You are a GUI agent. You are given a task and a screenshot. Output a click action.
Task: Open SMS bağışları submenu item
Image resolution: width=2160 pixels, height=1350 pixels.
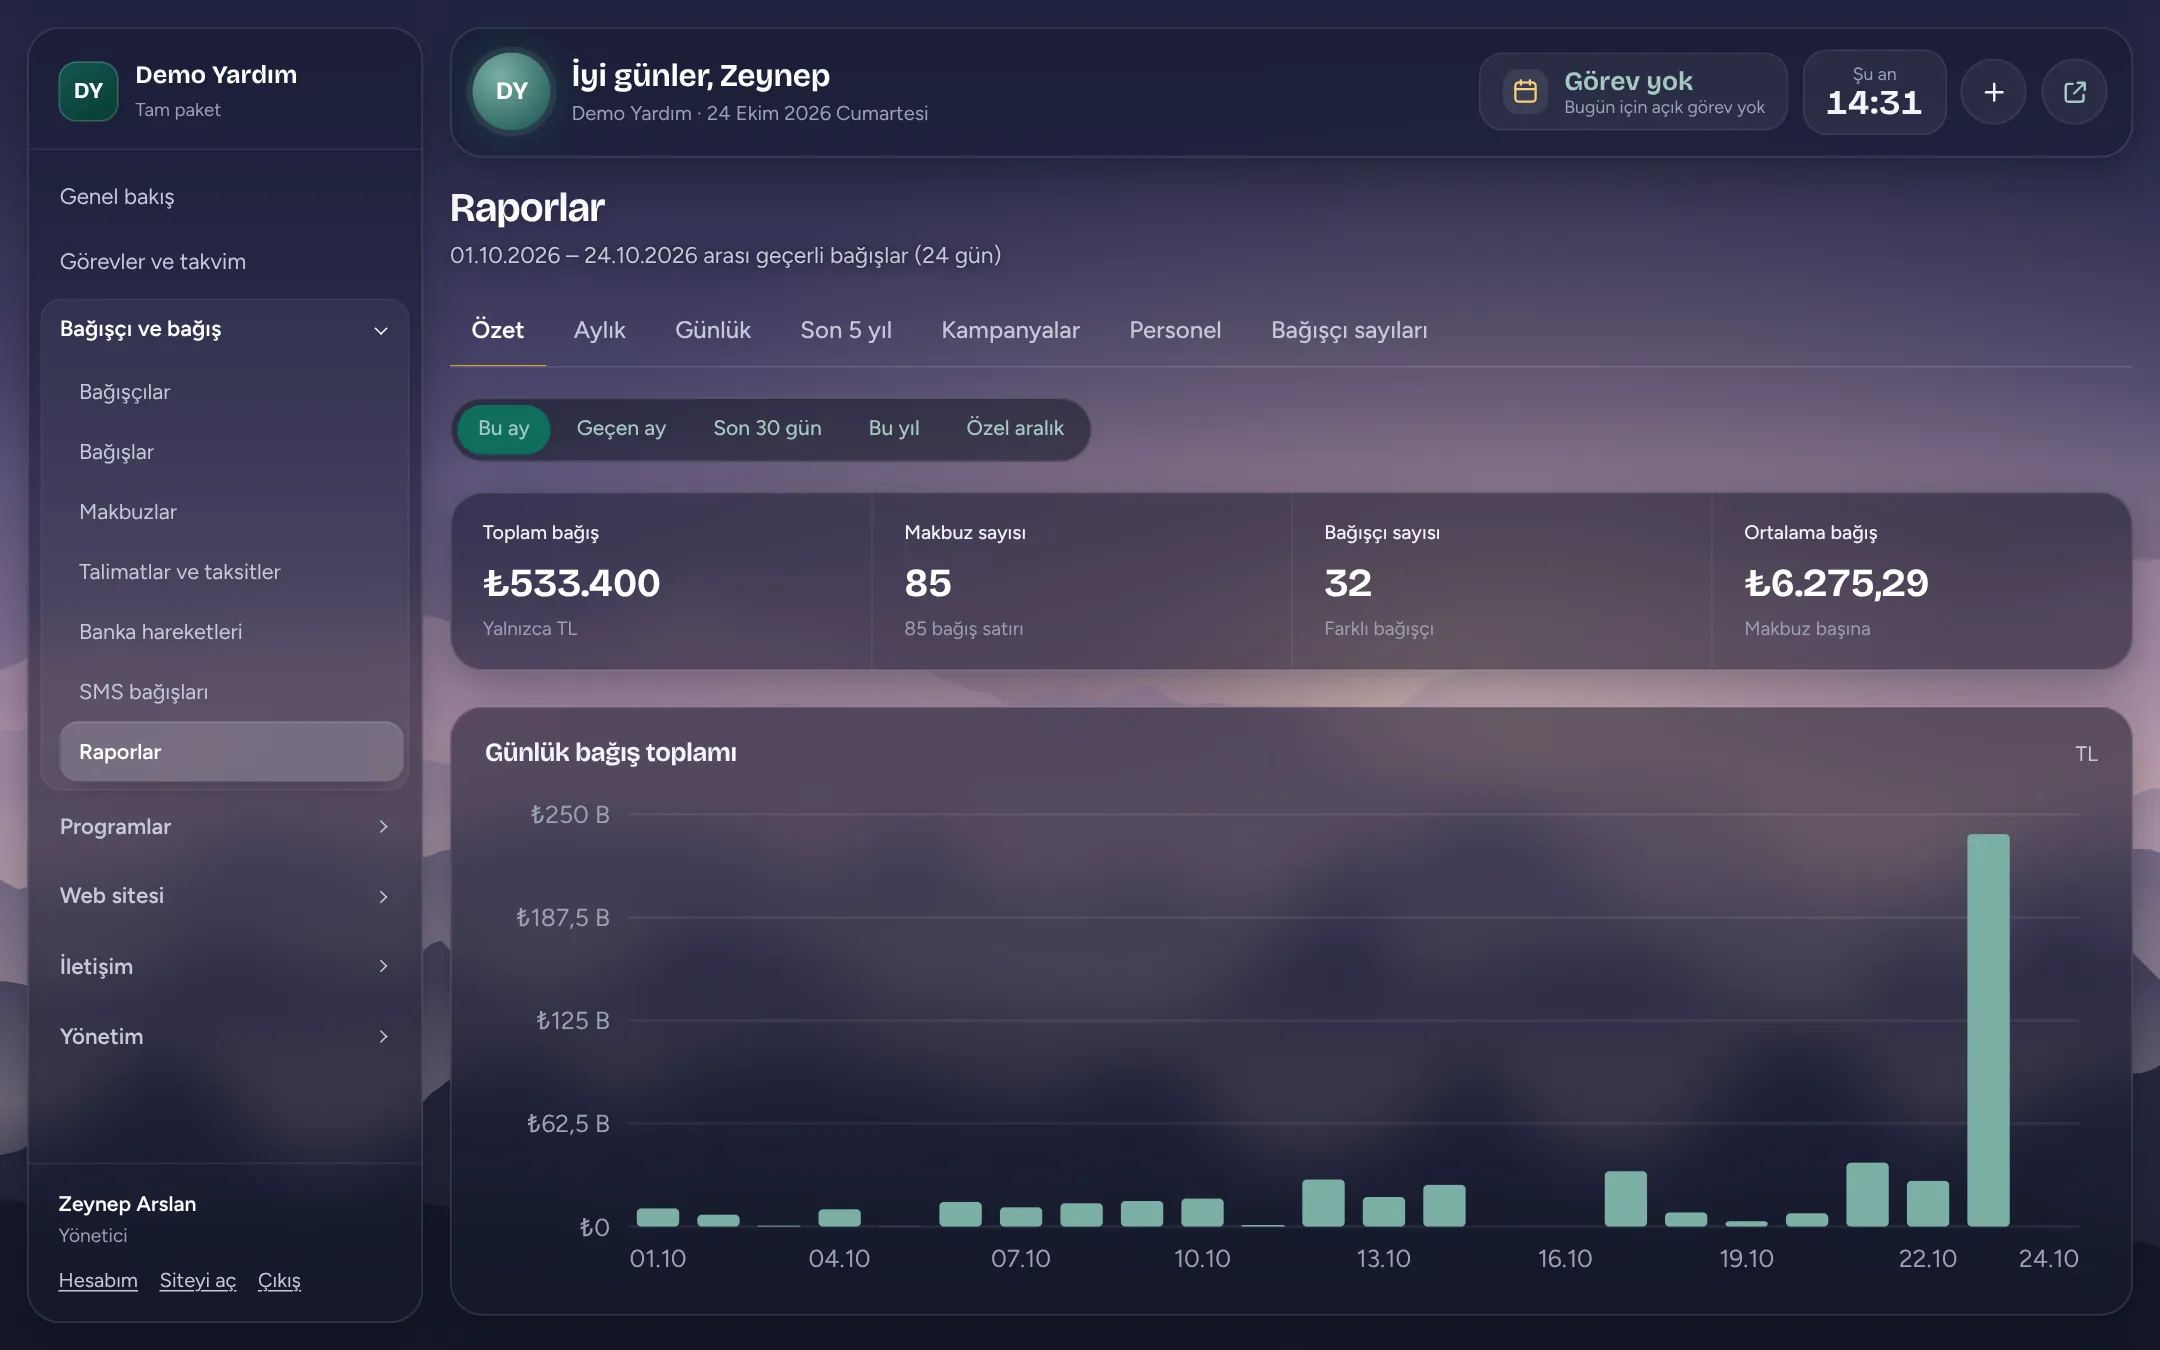pos(231,692)
